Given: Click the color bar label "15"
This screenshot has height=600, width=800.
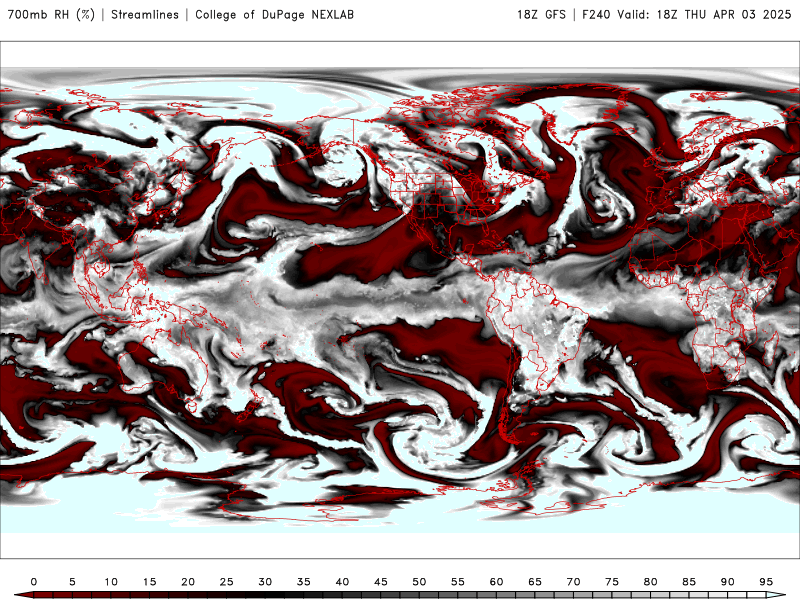Looking at the screenshot, I should click(x=149, y=582).
